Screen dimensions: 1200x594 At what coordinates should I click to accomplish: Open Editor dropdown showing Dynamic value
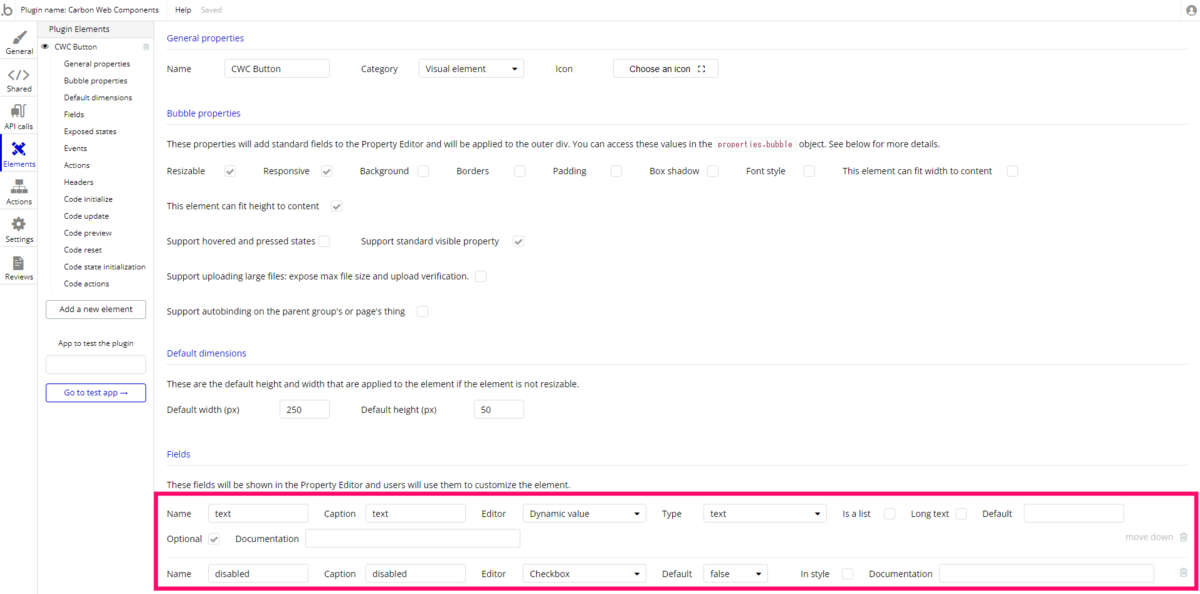coord(585,513)
